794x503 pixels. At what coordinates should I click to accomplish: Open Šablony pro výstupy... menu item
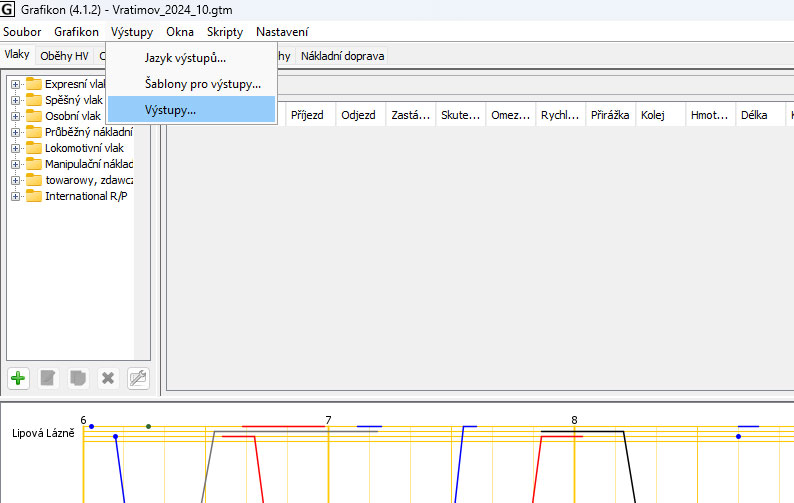[x=203, y=83]
